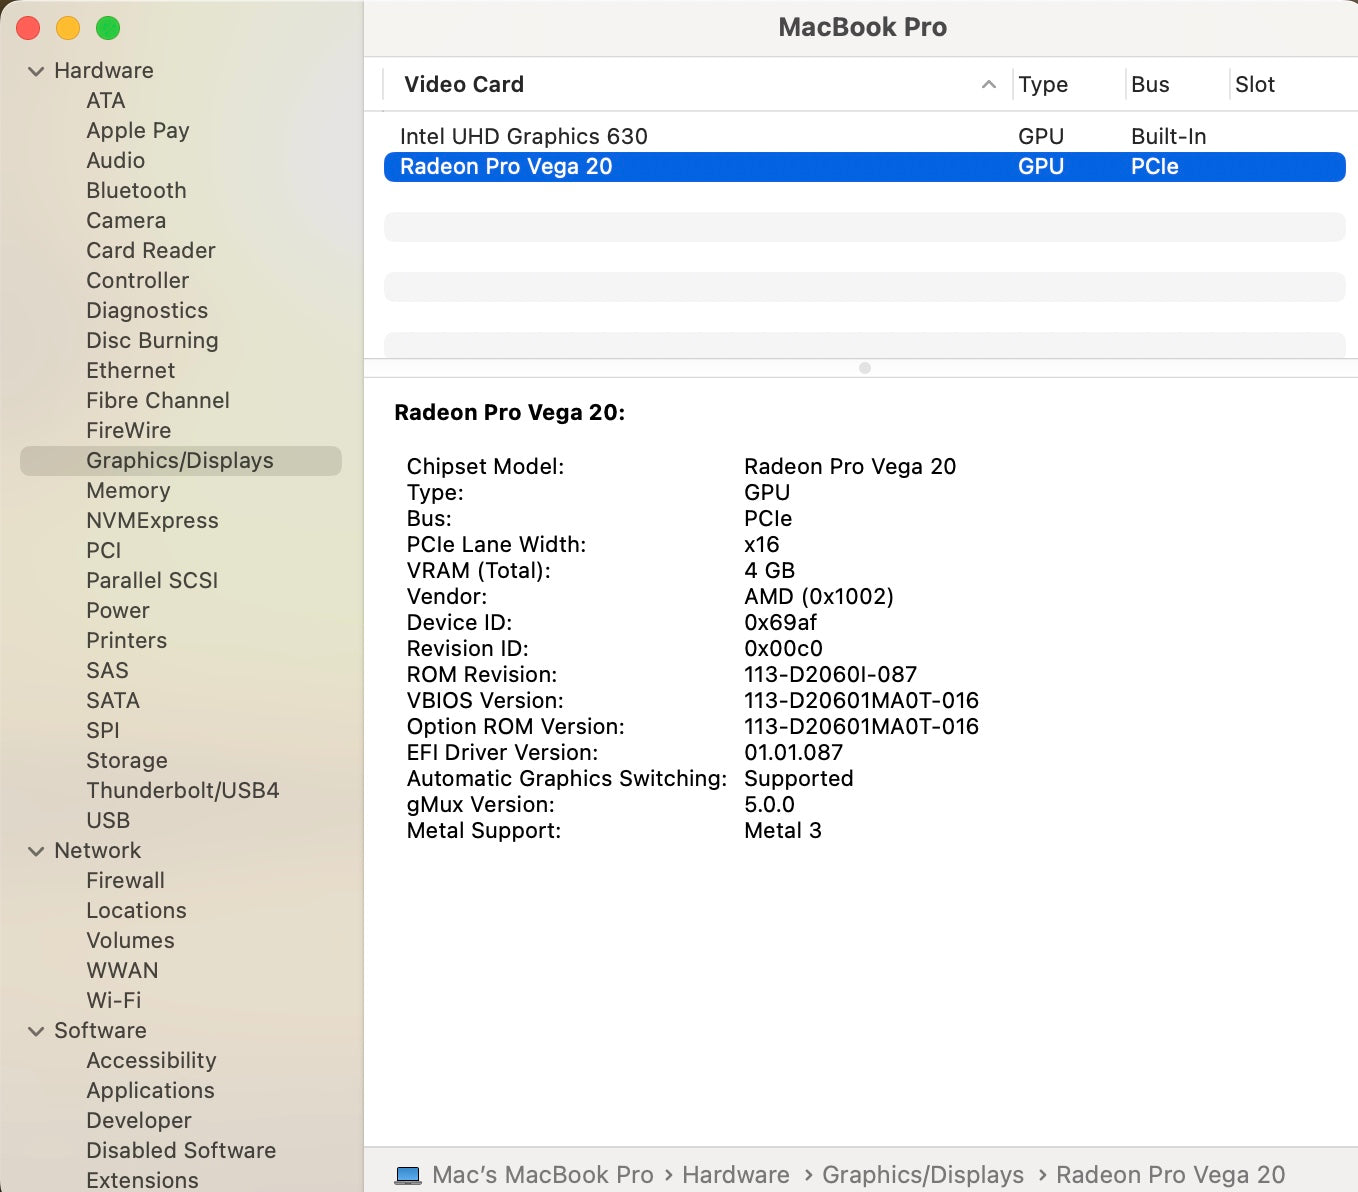Select Applications under Software
The image size is (1358, 1192).
click(x=150, y=1090)
